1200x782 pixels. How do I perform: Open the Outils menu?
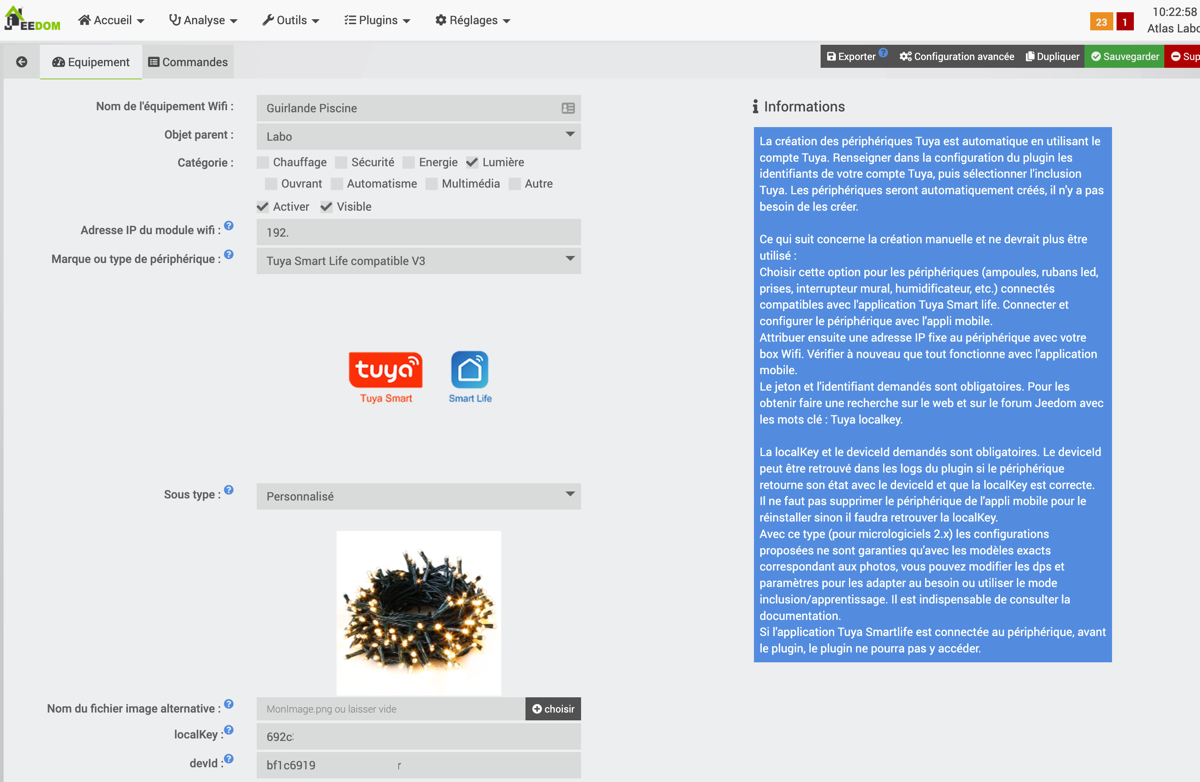click(x=291, y=20)
